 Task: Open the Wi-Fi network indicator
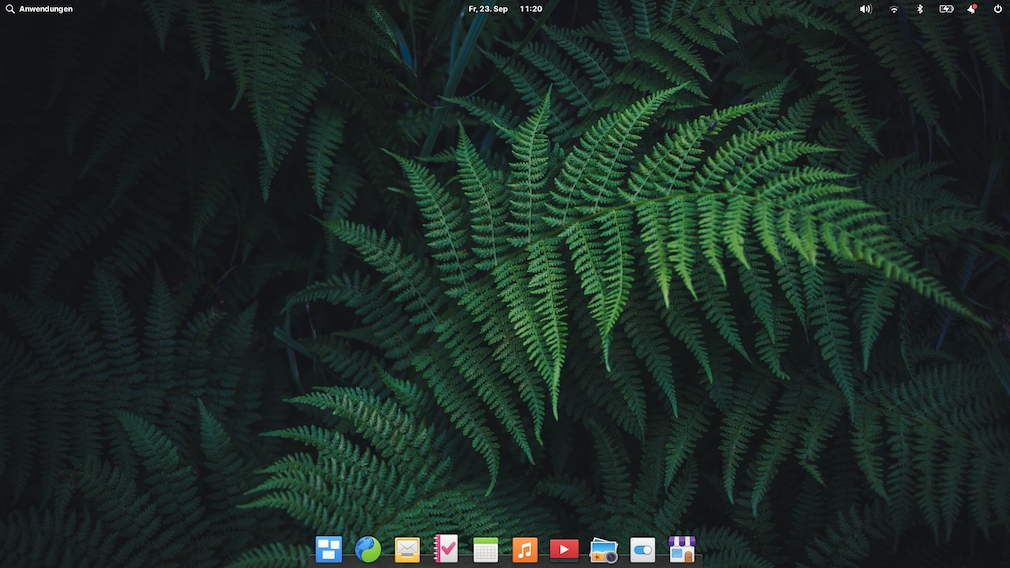point(894,9)
